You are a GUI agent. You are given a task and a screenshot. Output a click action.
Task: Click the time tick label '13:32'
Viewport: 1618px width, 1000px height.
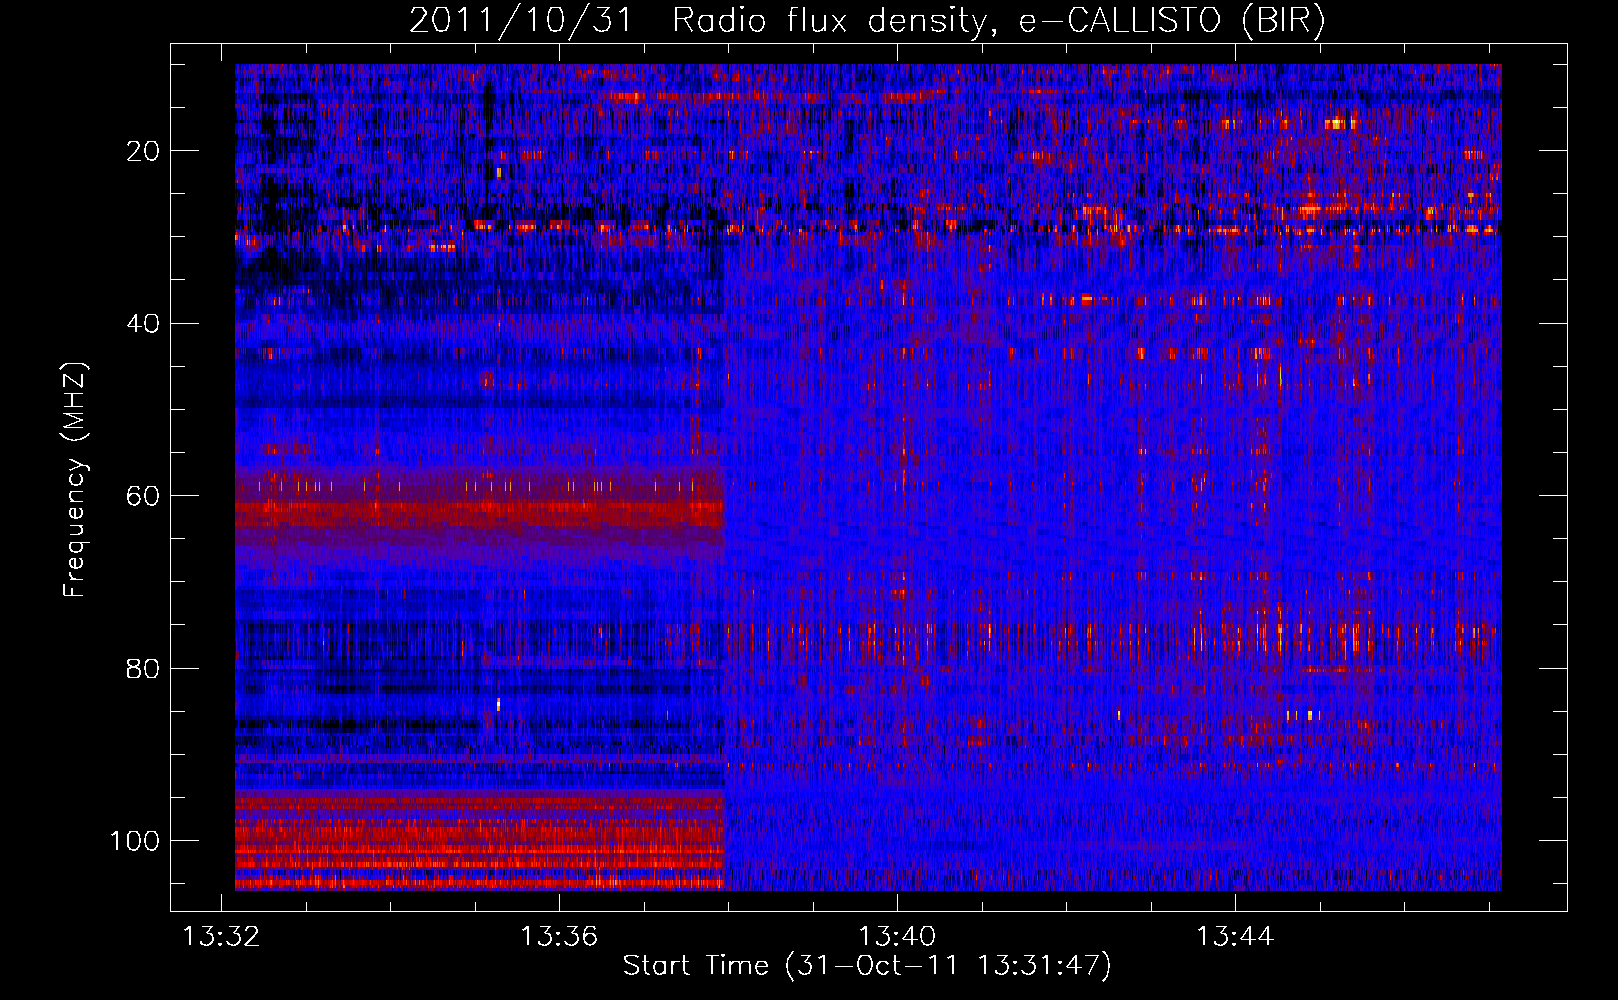221,937
